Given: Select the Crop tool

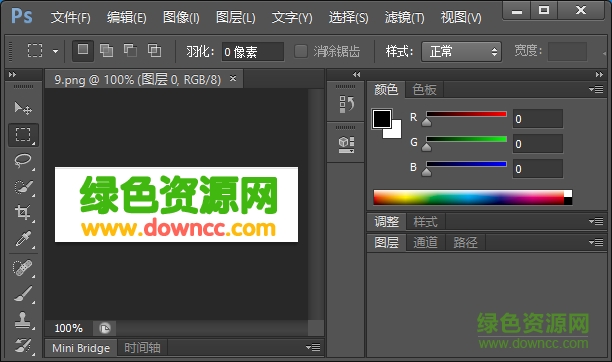Looking at the screenshot, I should click(23, 213).
